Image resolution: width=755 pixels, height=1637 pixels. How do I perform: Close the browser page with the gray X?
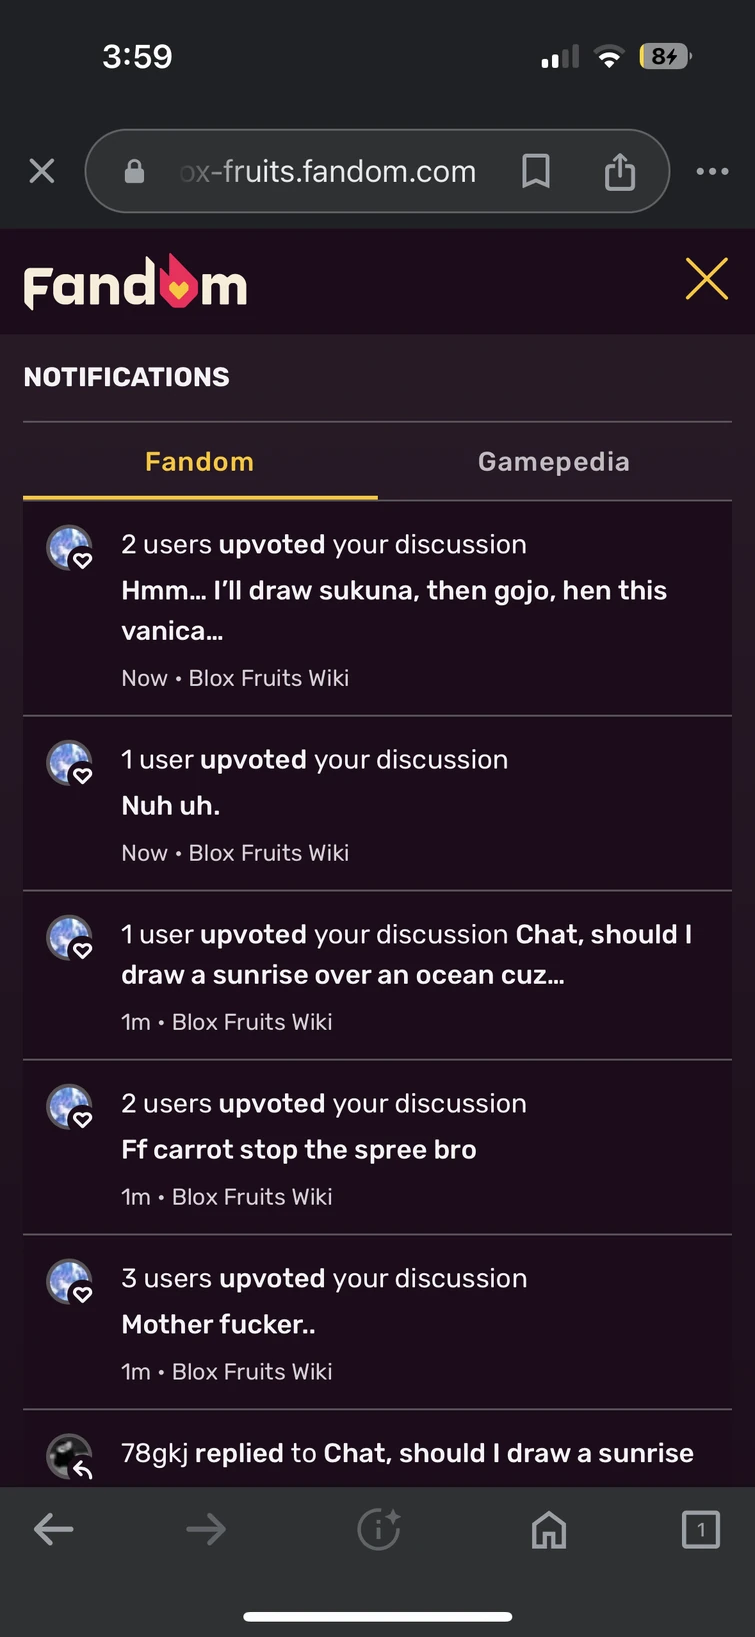(x=42, y=171)
